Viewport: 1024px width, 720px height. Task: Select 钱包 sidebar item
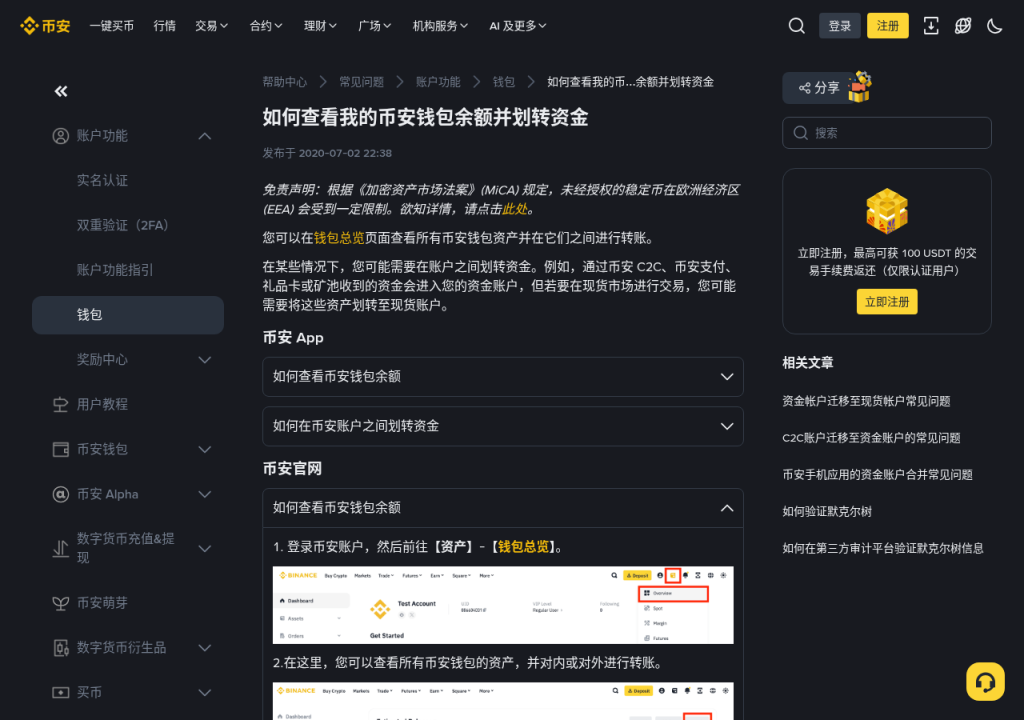click(x=128, y=315)
